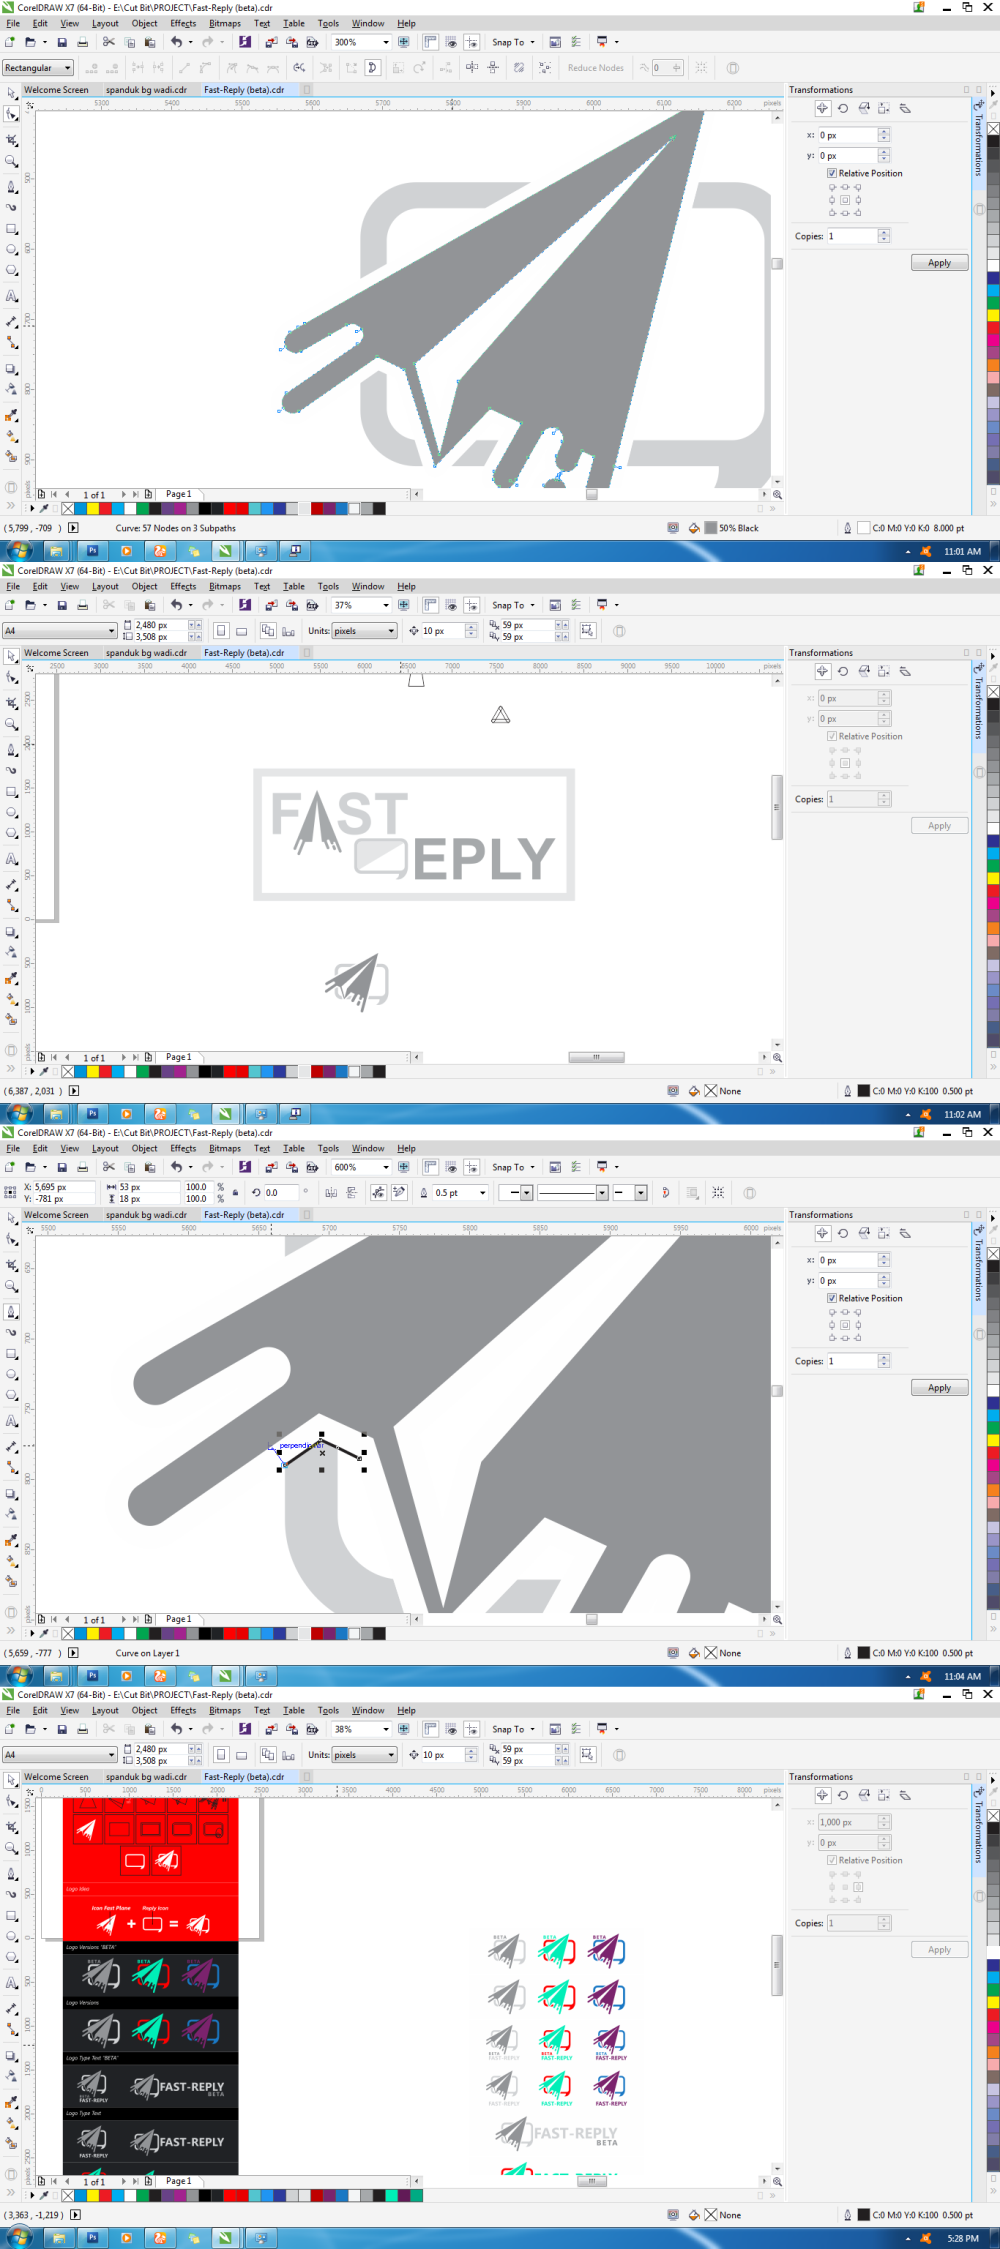Switch to Welcome Screen tab in 300% zoom window
Image resolution: width=1000 pixels, height=2249 pixels.
56,90
